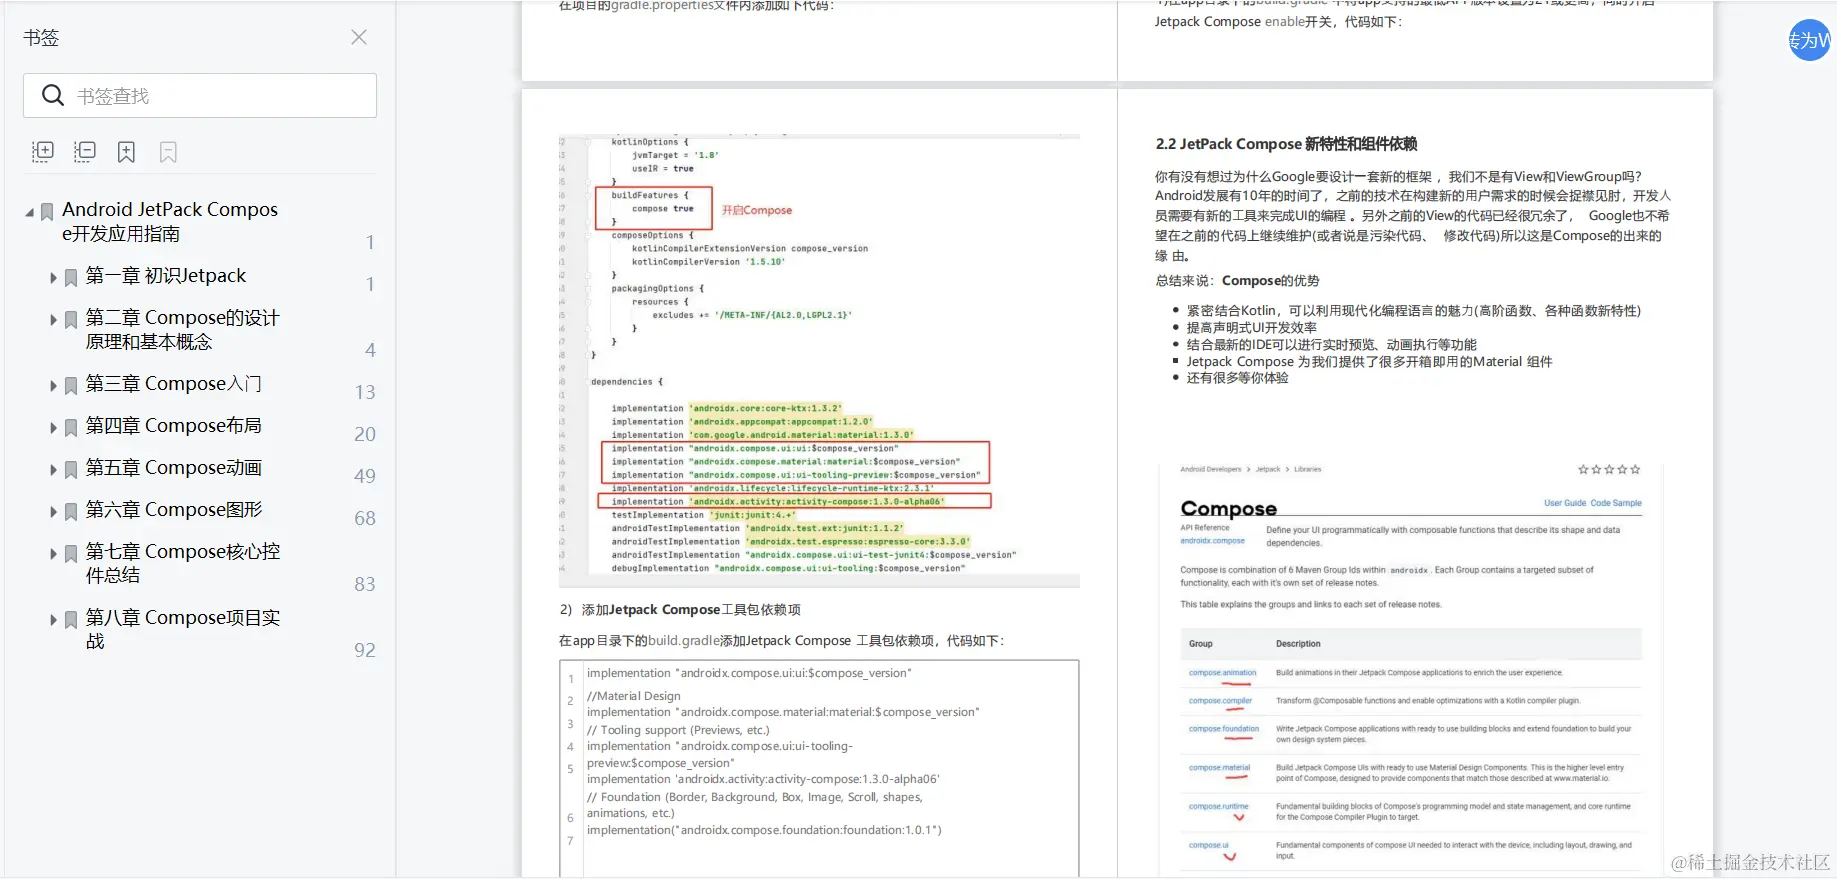The image size is (1837, 879).
Task: Click the compose.ui link
Action: point(1208,846)
